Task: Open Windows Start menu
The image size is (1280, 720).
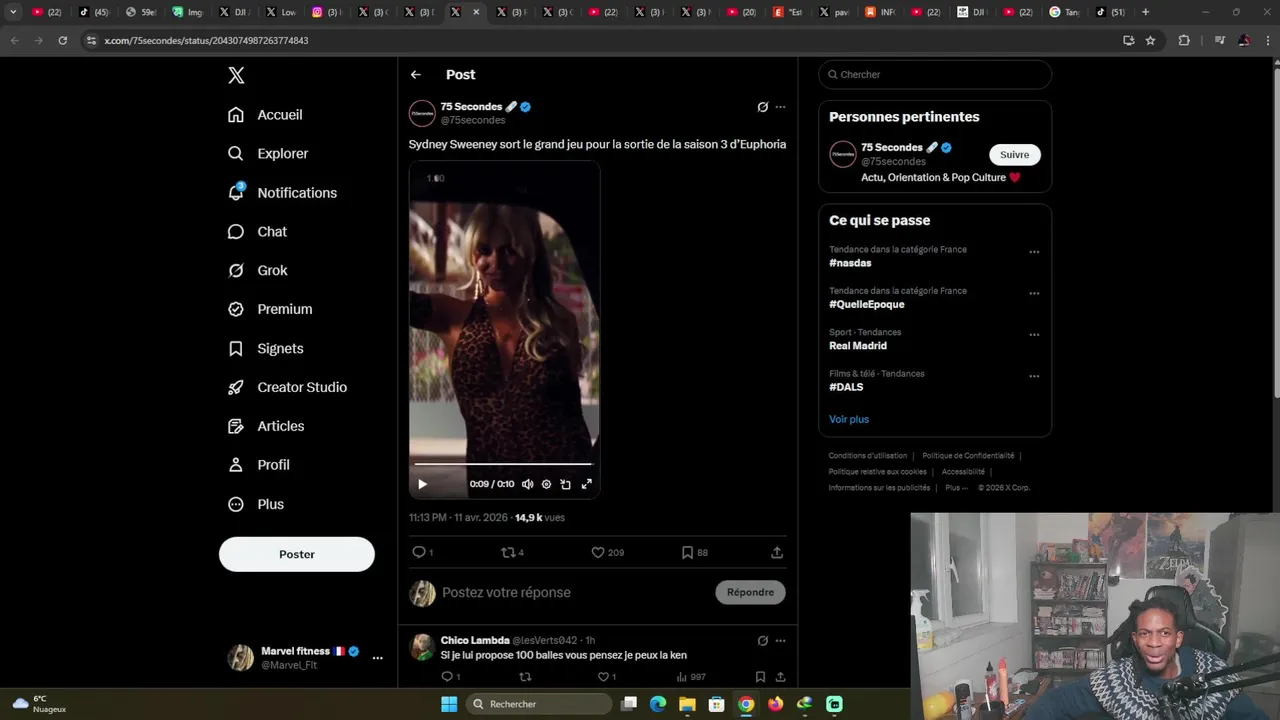Action: pos(449,704)
